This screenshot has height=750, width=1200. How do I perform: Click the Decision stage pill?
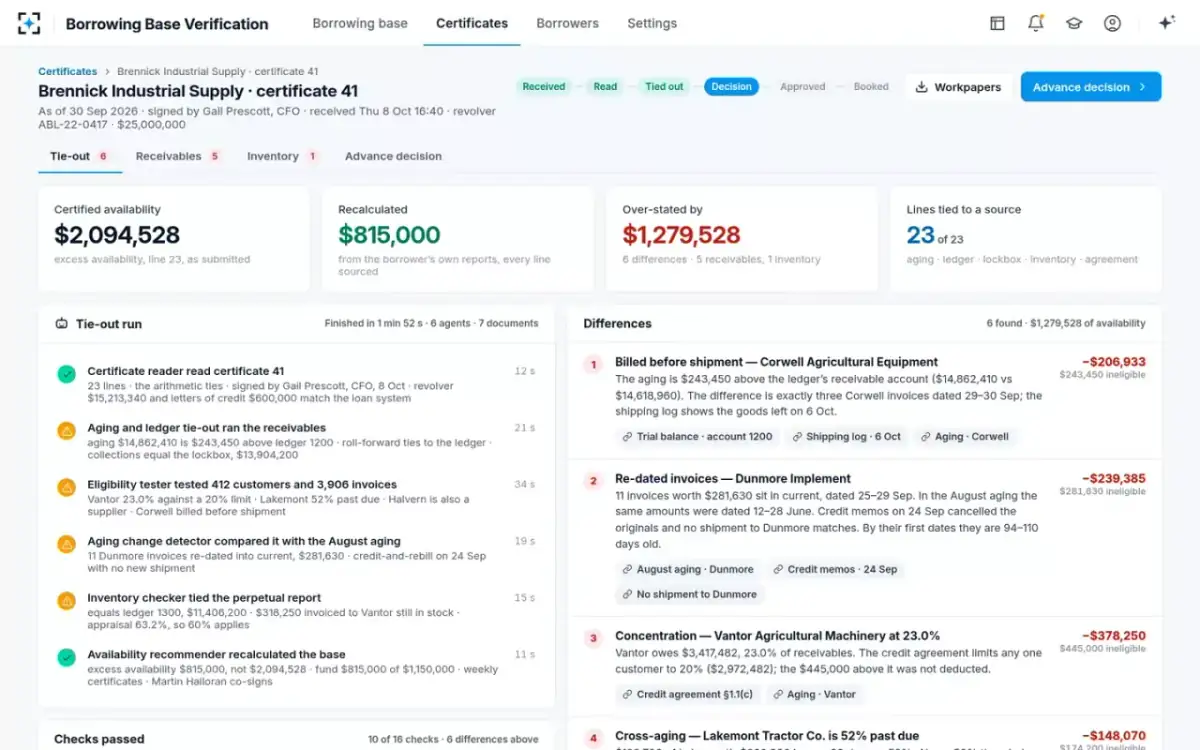click(x=731, y=87)
